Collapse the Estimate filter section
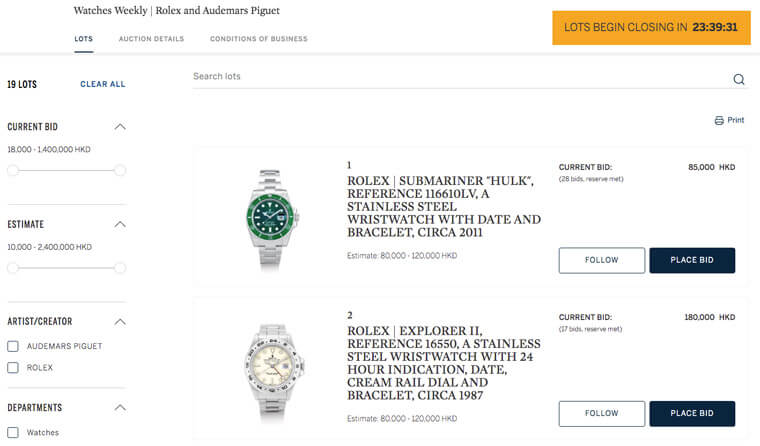The width and height of the screenshot is (760, 446). [120, 224]
